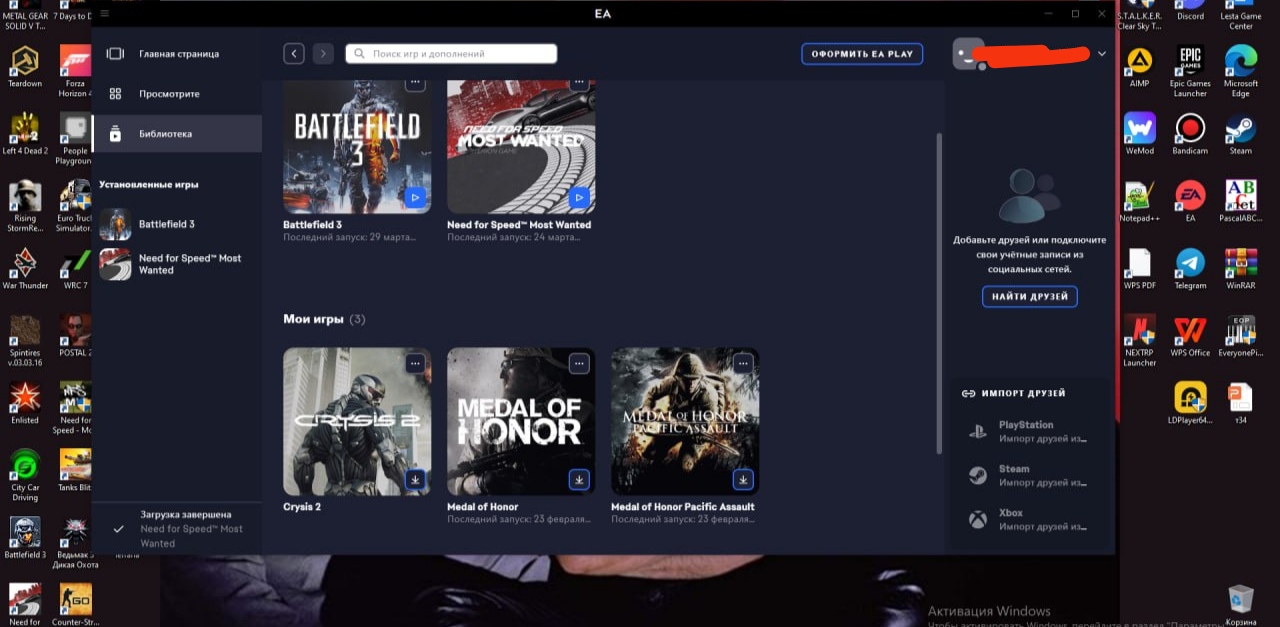1280x627 pixels.
Task: Open PascalABC desktop icon
Action: pyautogui.click(x=1241, y=201)
